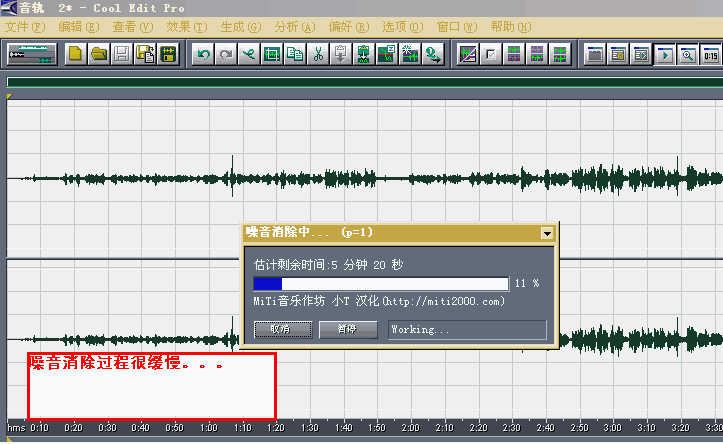Image resolution: width=723 pixels, height=444 pixels.
Task: Click the zero crossings adjust icon
Action: (387, 54)
